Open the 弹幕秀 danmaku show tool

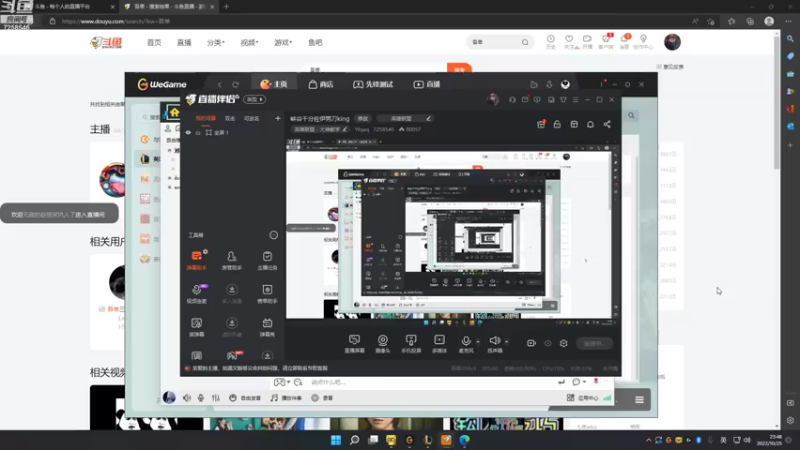tap(267, 327)
